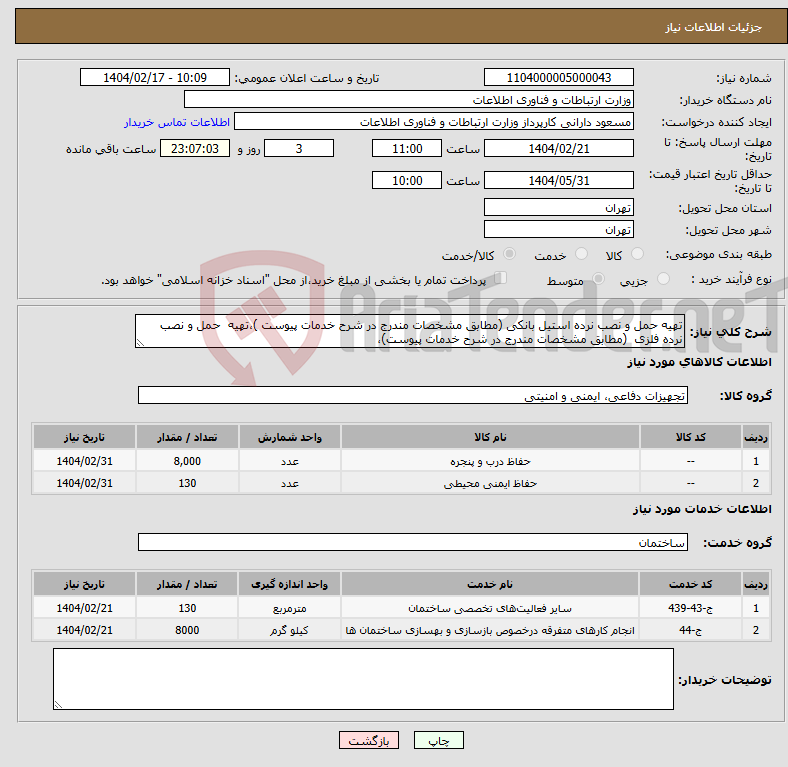Click unit cell مترمربع

pos(289,608)
